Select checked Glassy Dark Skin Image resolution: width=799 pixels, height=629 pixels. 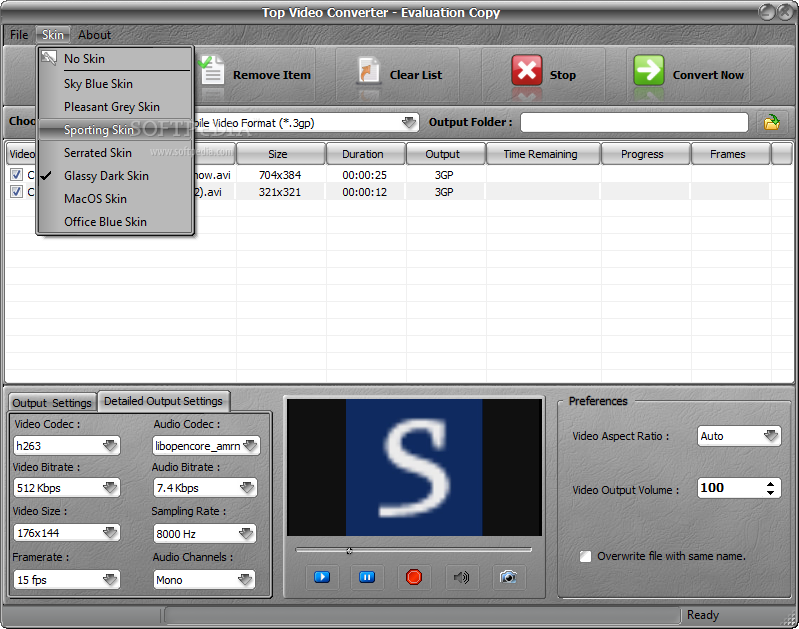point(115,175)
